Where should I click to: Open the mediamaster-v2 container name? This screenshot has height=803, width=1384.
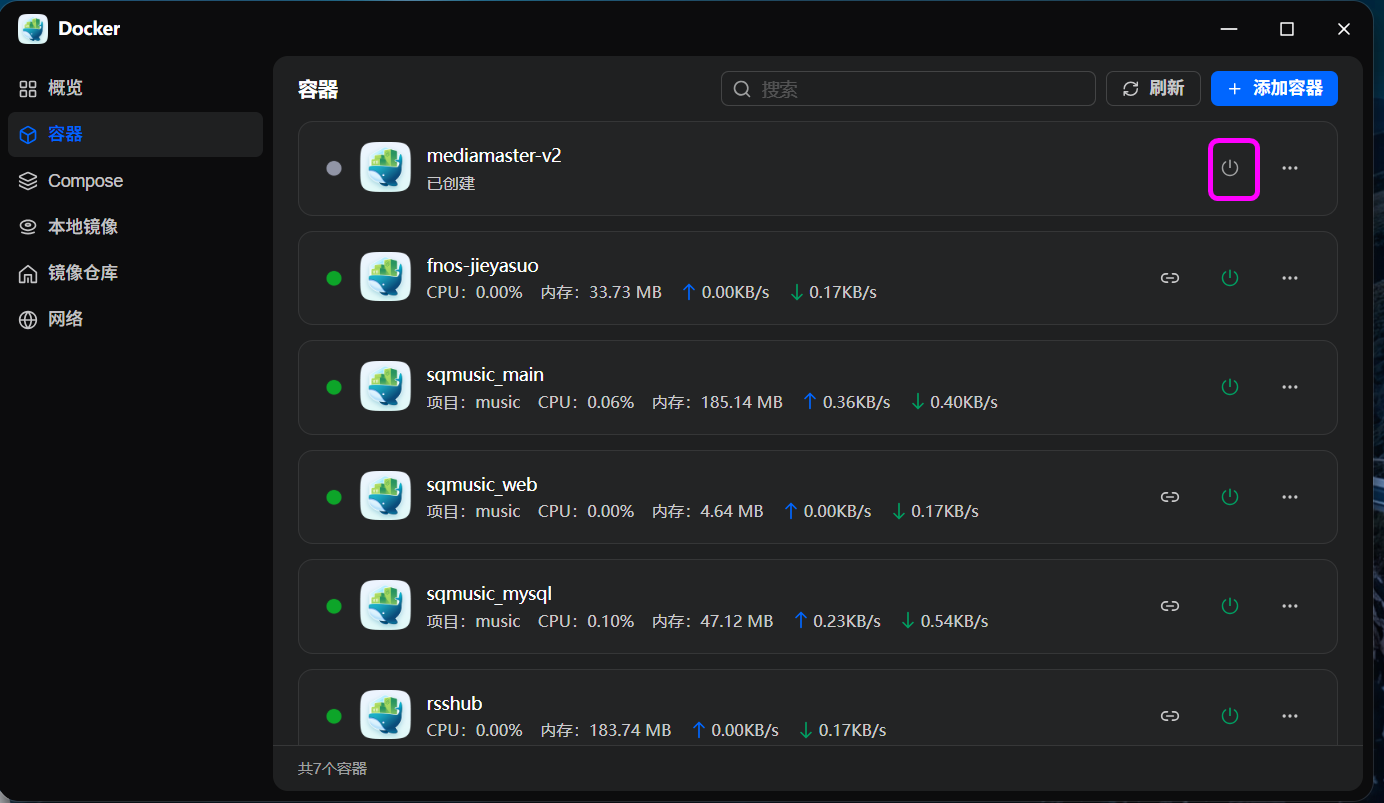point(494,156)
